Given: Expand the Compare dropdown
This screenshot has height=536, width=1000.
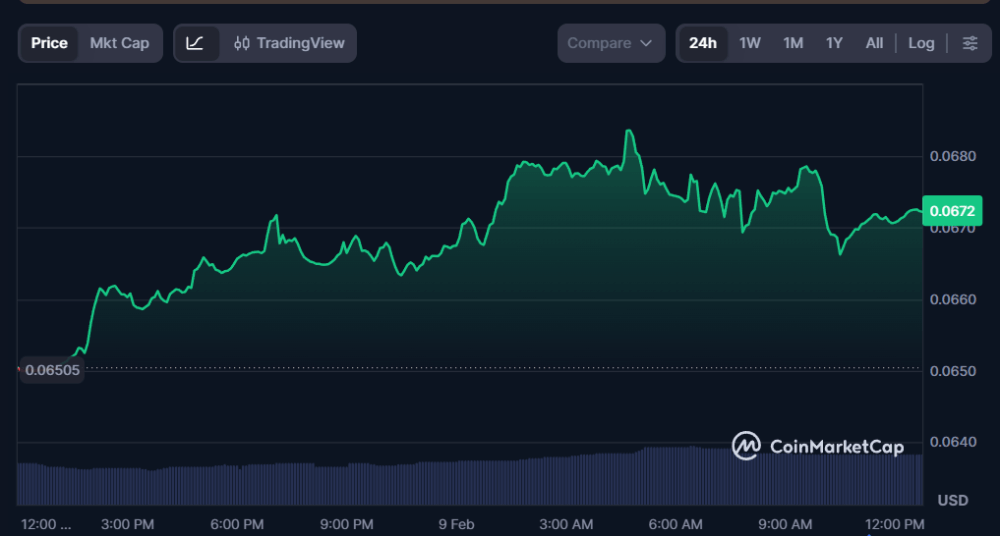Looking at the screenshot, I should [610, 43].
